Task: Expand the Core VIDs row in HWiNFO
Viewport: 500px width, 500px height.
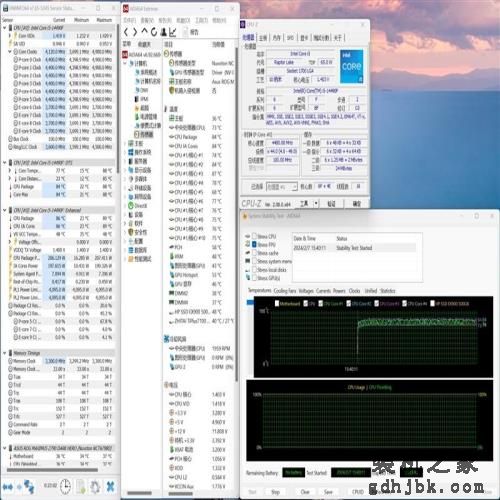Action: 10,36
